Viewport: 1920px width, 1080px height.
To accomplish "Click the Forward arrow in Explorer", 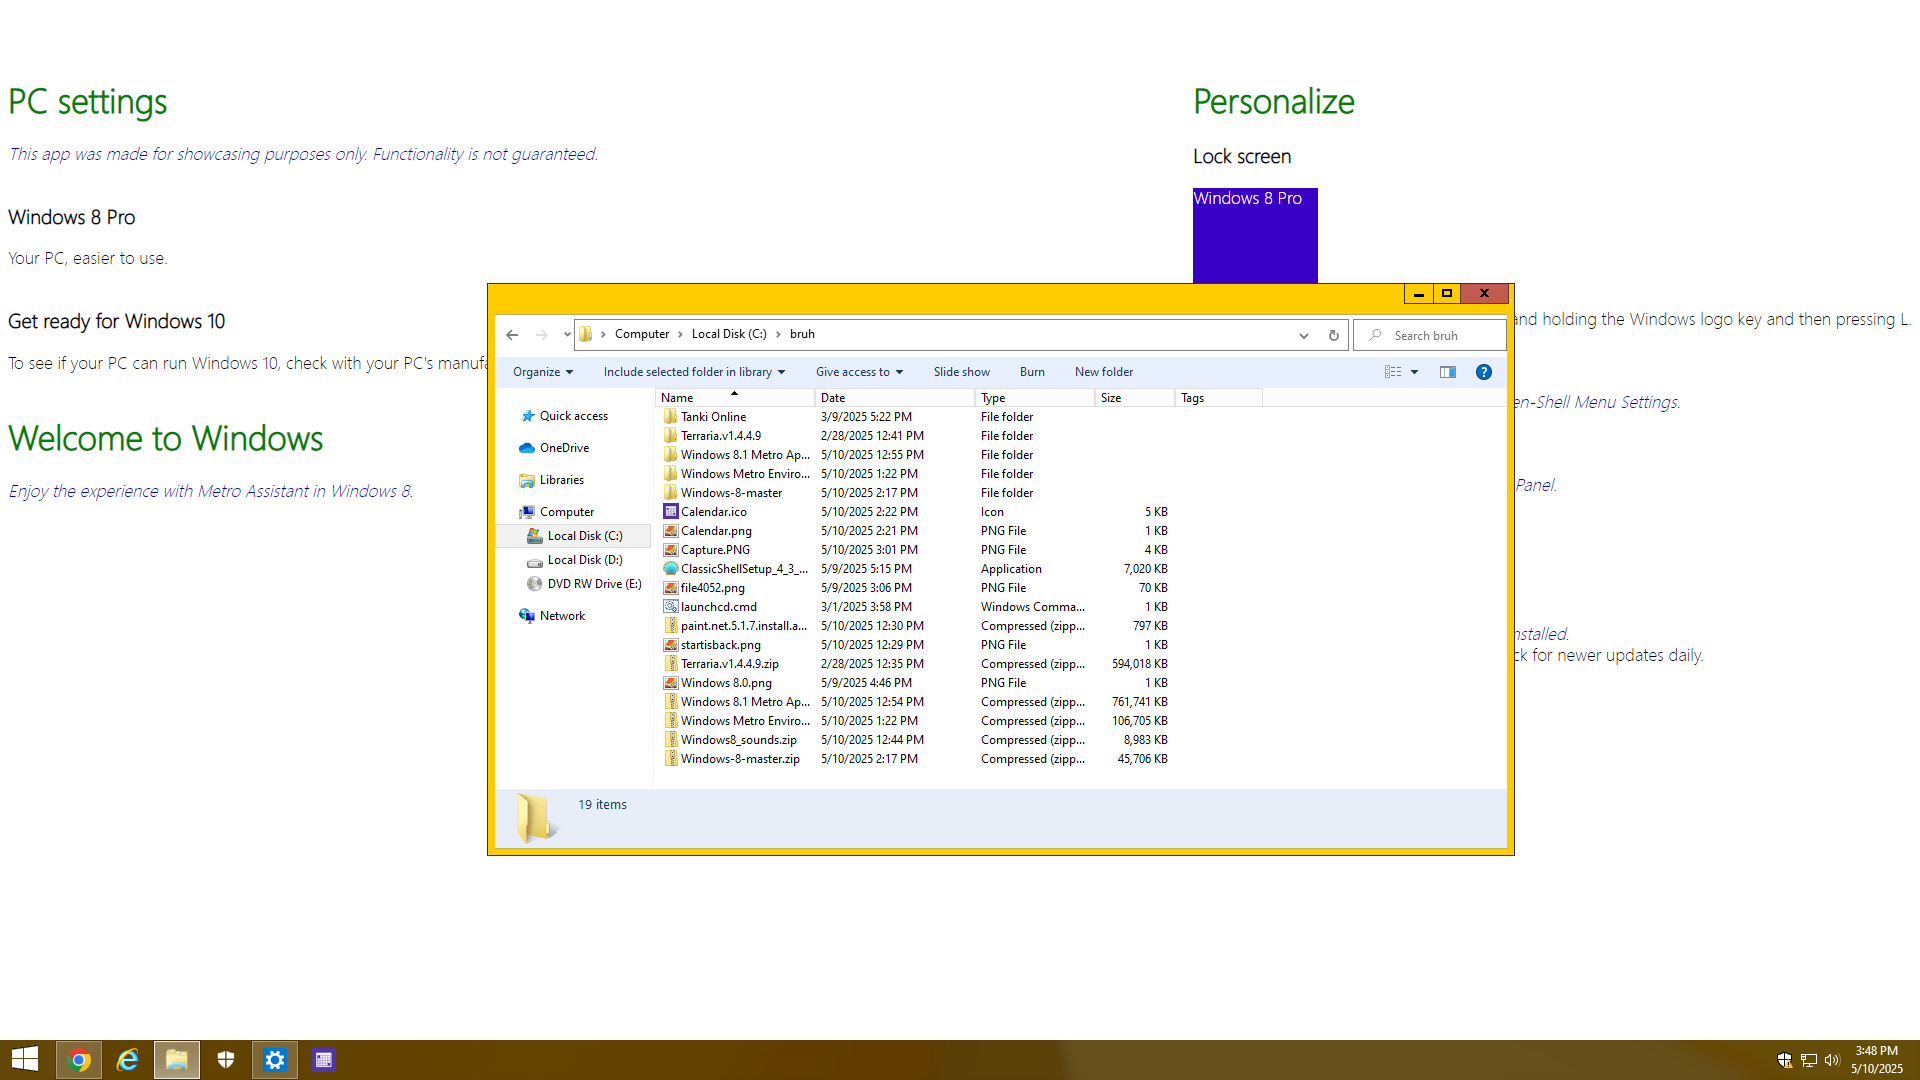I will pos(541,335).
